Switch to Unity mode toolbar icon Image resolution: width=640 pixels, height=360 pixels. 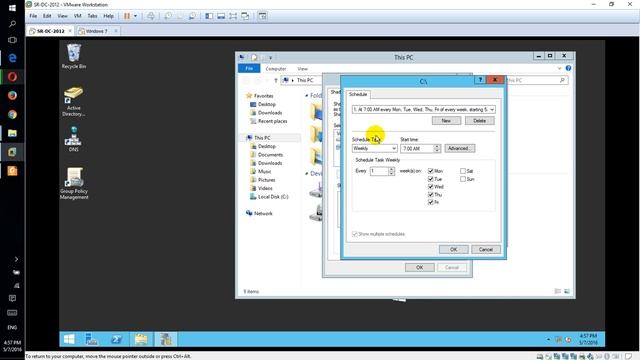245,16
